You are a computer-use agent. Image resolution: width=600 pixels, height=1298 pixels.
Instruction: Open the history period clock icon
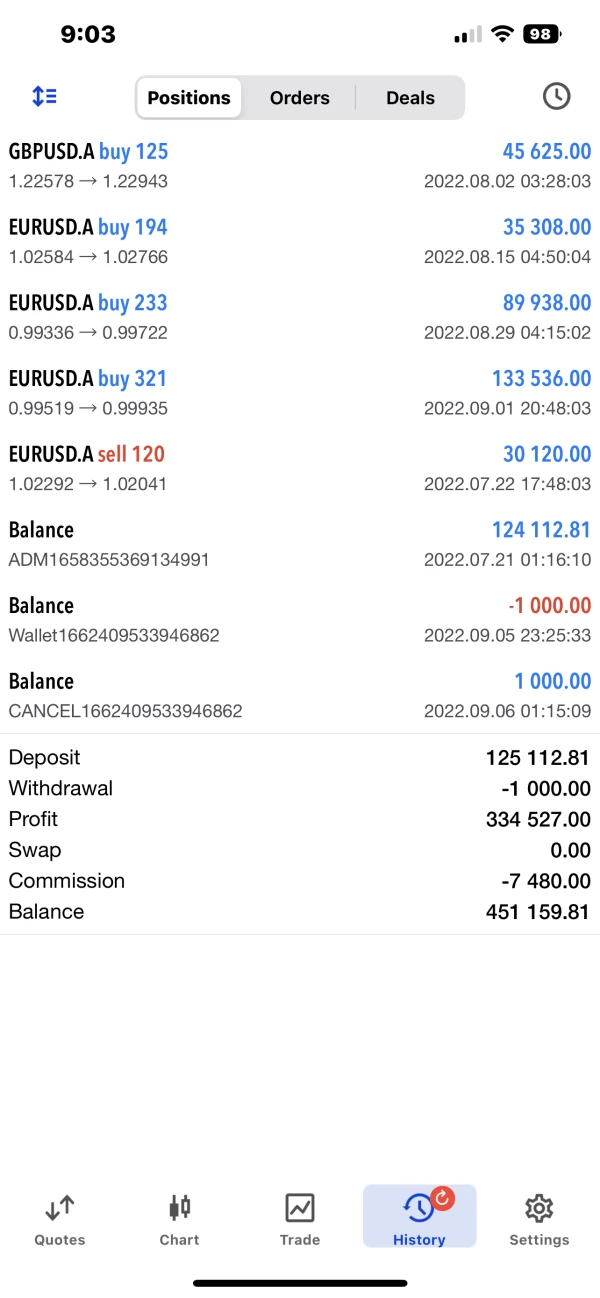(x=556, y=97)
